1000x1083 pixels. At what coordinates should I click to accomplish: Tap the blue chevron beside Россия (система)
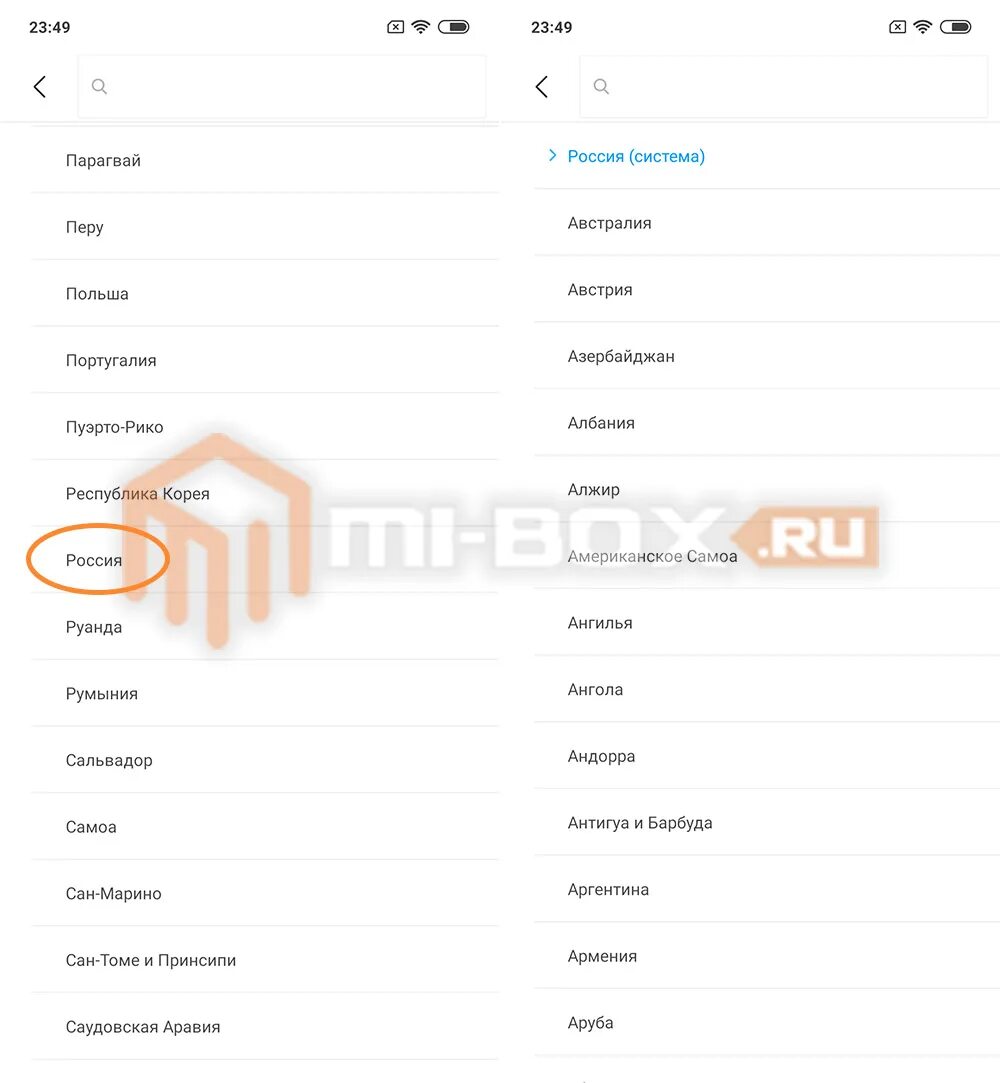552,155
